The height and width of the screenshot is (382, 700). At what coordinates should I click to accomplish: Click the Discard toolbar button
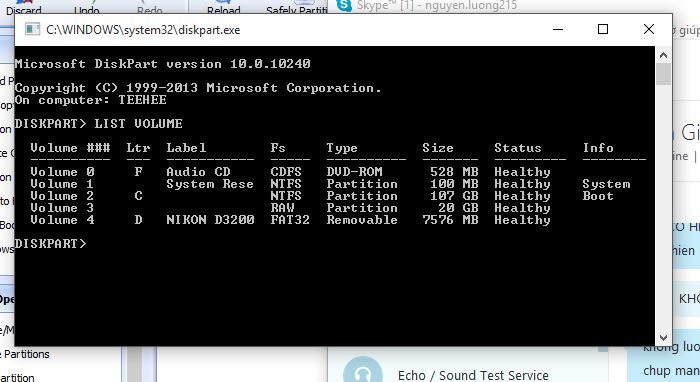[24, 8]
